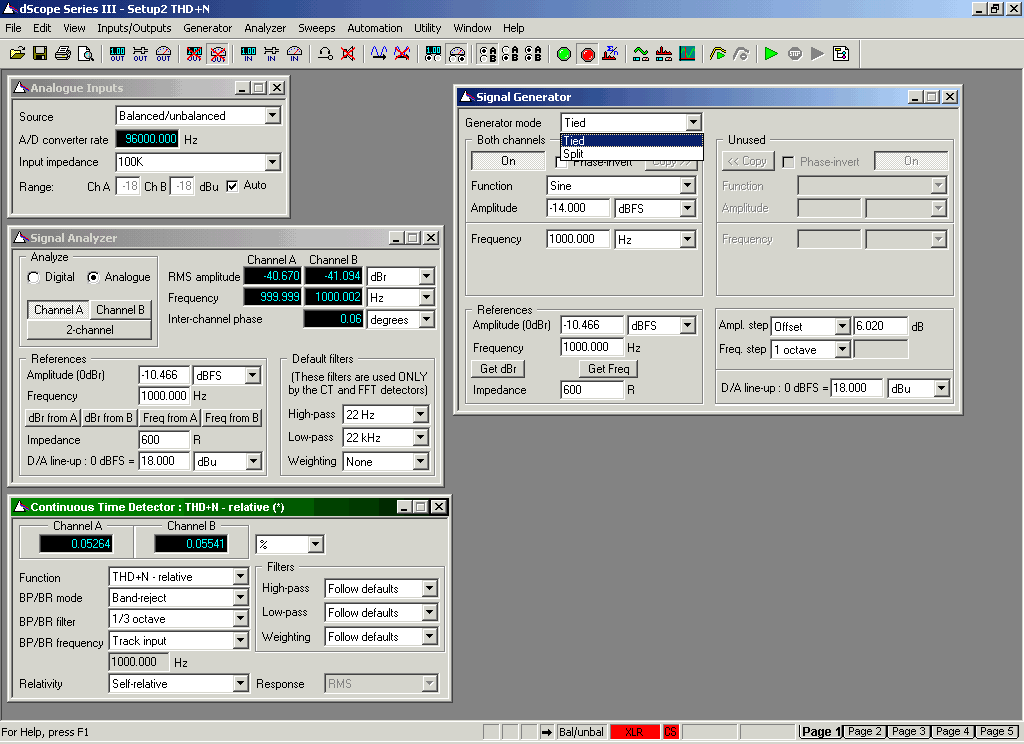
Task: Select the Digital analyze radio button
Action: (x=33, y=278)
